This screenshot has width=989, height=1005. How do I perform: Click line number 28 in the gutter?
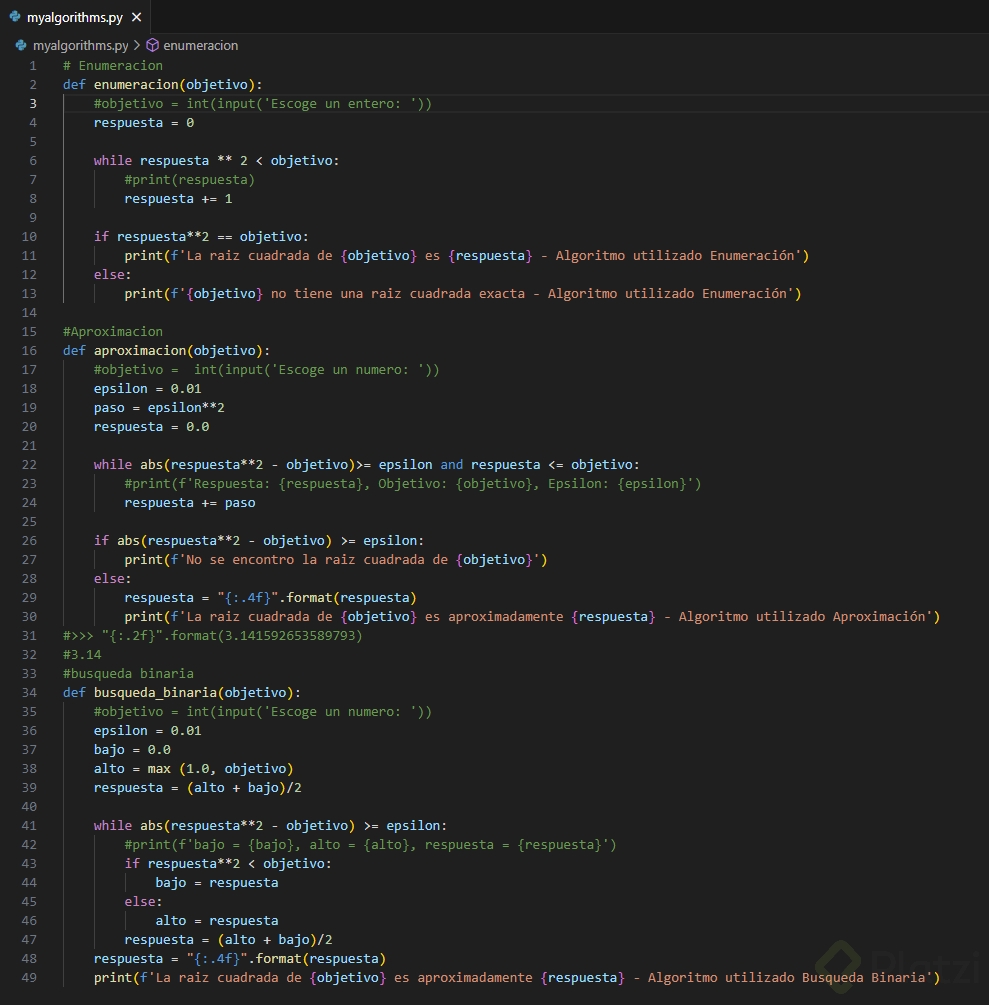pyautogui.click(x=29, y=579)
